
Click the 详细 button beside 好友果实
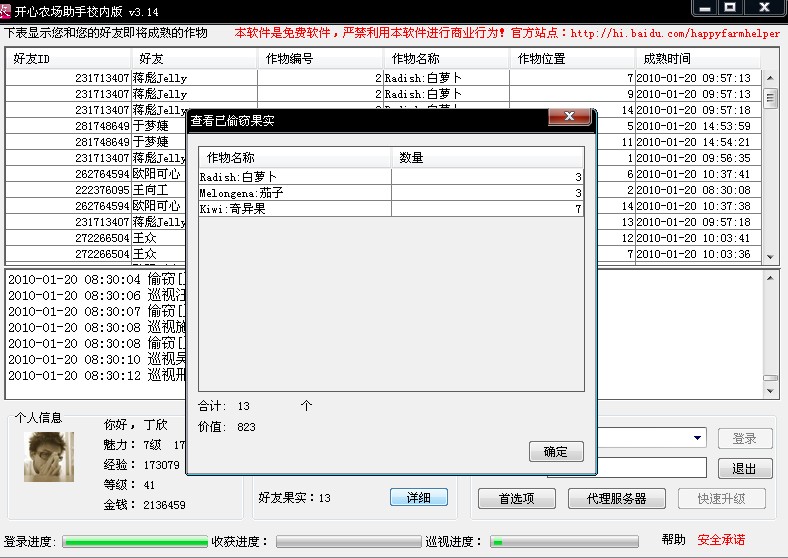coord(418,497)
